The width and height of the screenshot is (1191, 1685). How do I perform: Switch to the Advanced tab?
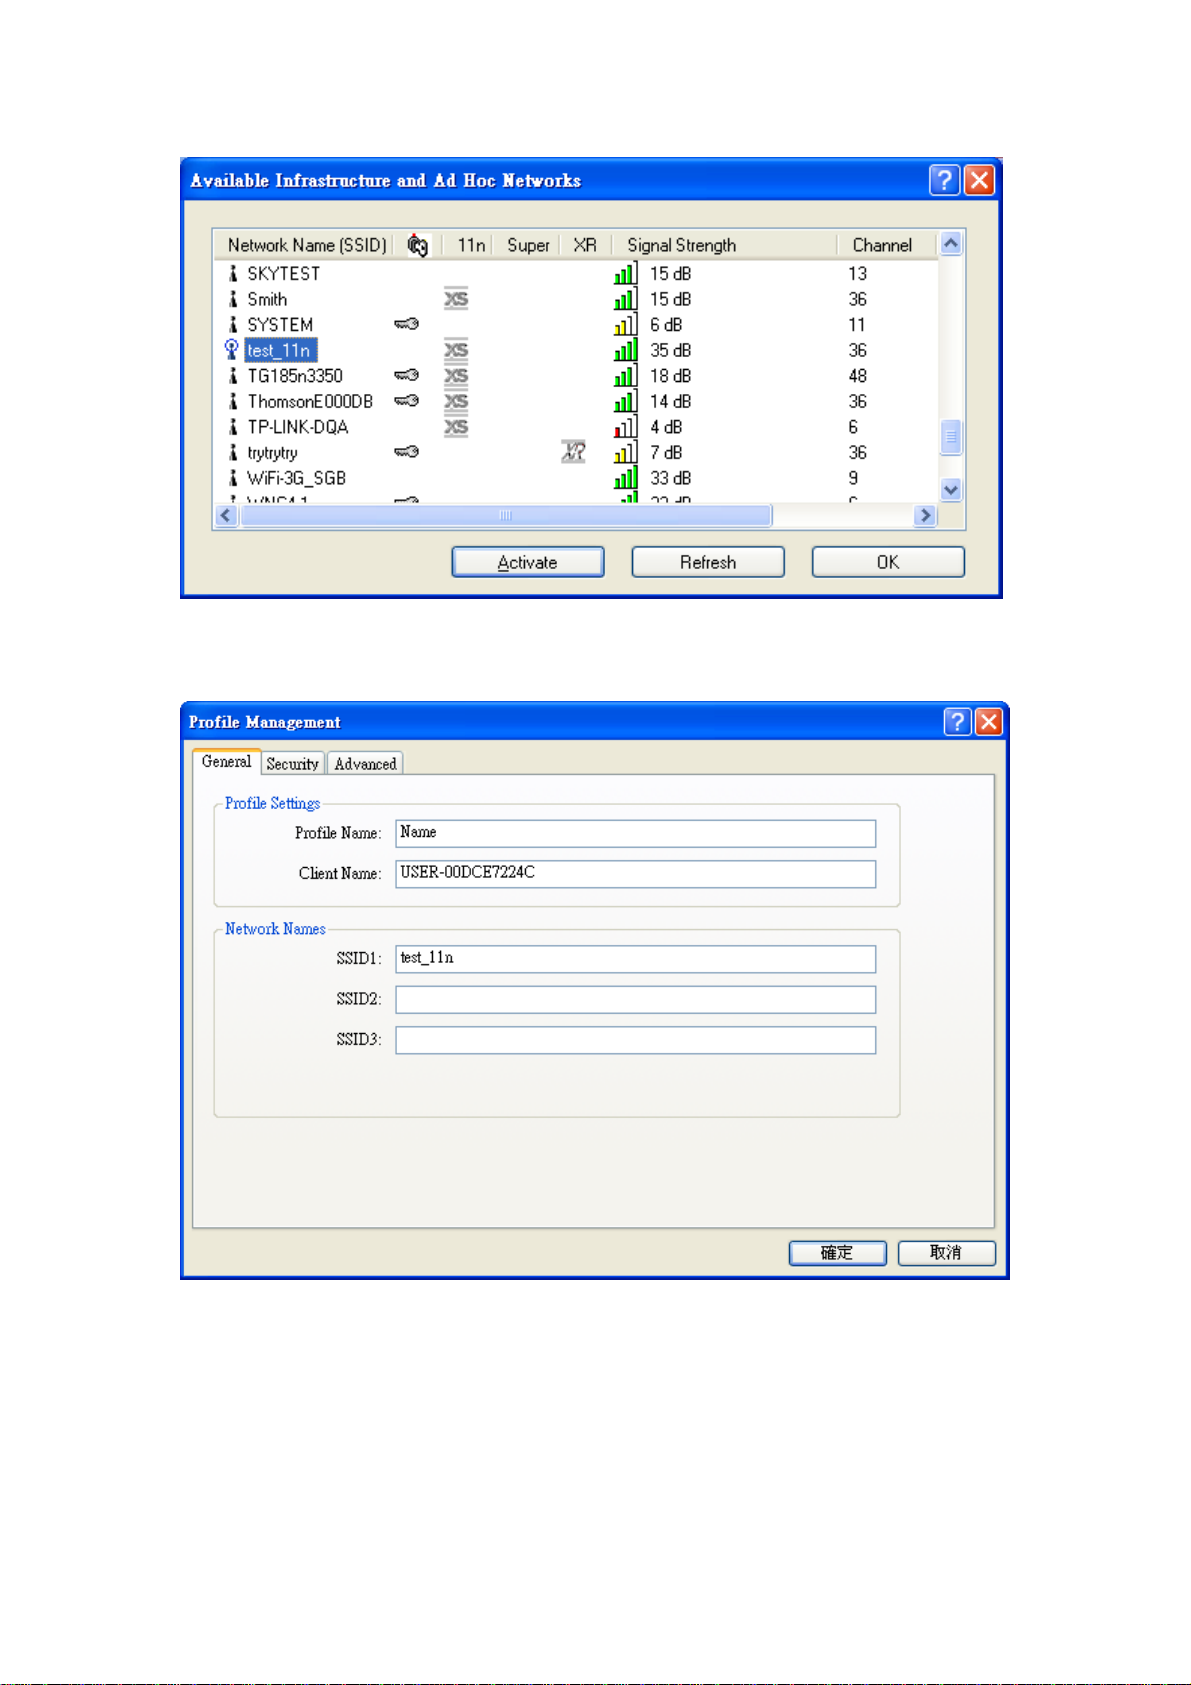pos(365,764)
